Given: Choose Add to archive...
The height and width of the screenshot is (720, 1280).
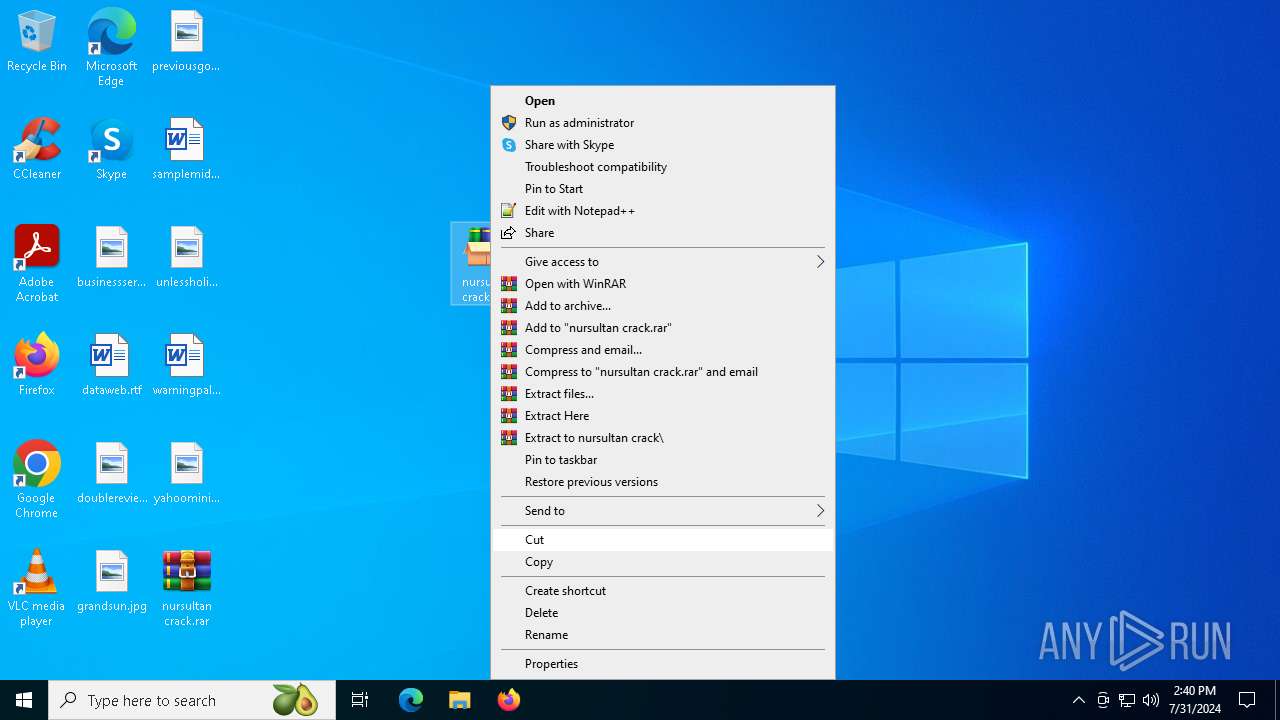Looking at the screenshot, I should coord(663,306).
